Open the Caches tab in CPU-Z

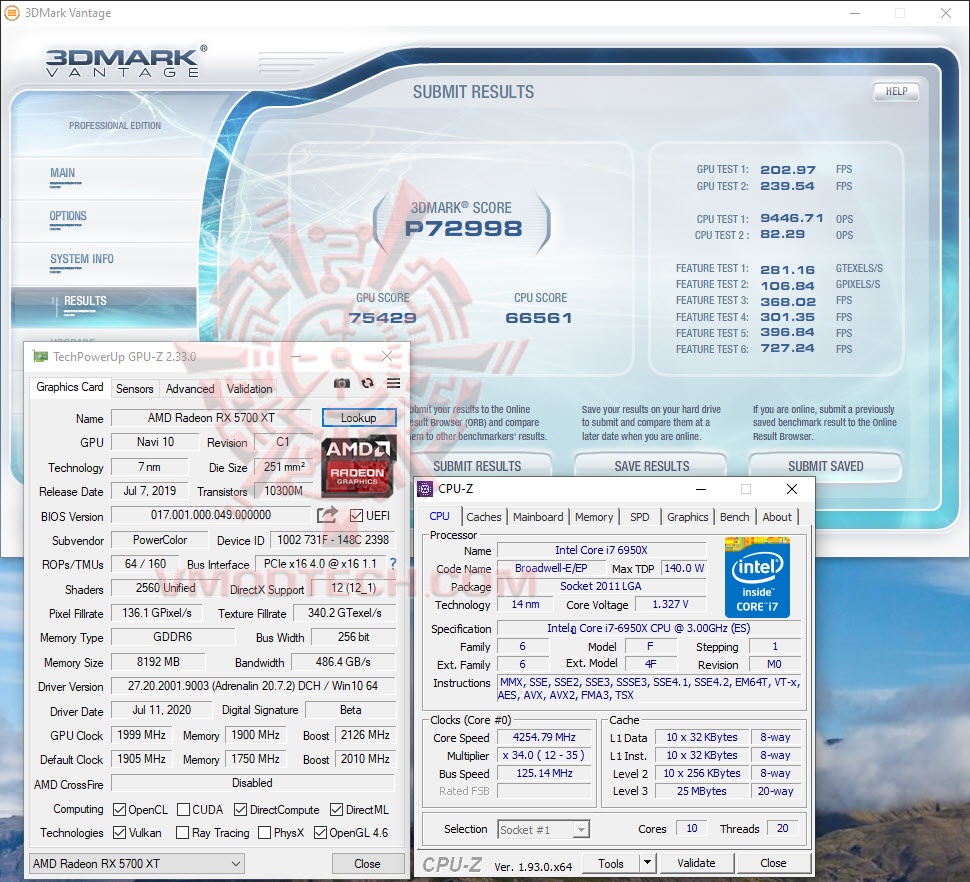tap(483, 517)
